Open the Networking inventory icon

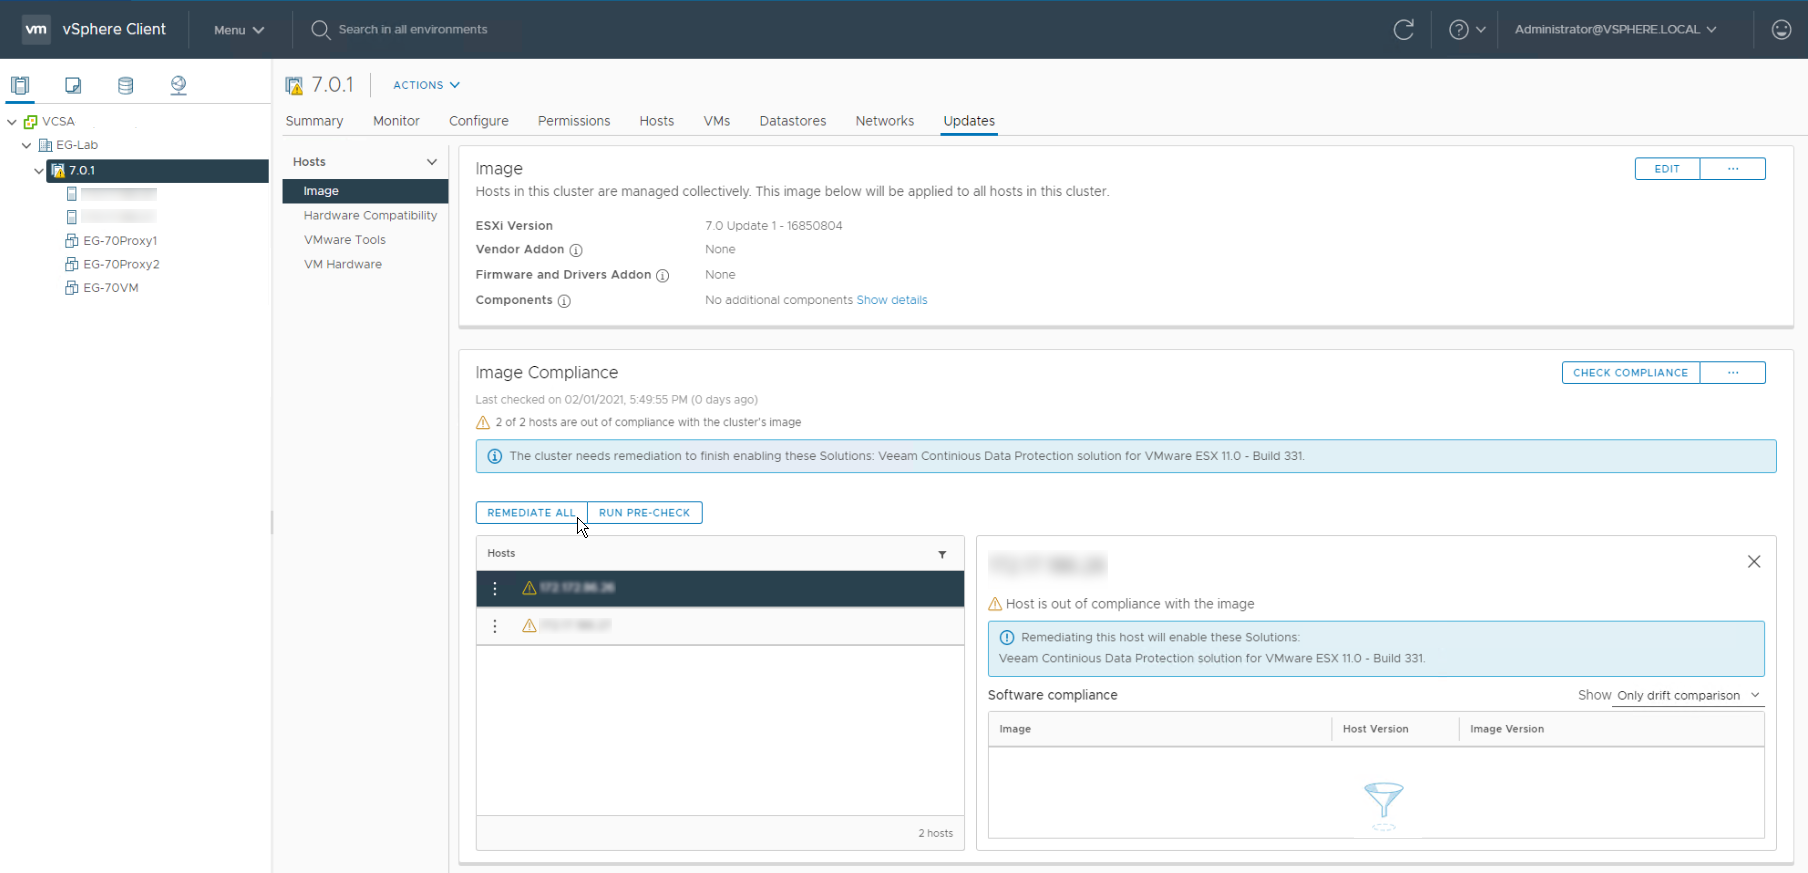point(178,85)
